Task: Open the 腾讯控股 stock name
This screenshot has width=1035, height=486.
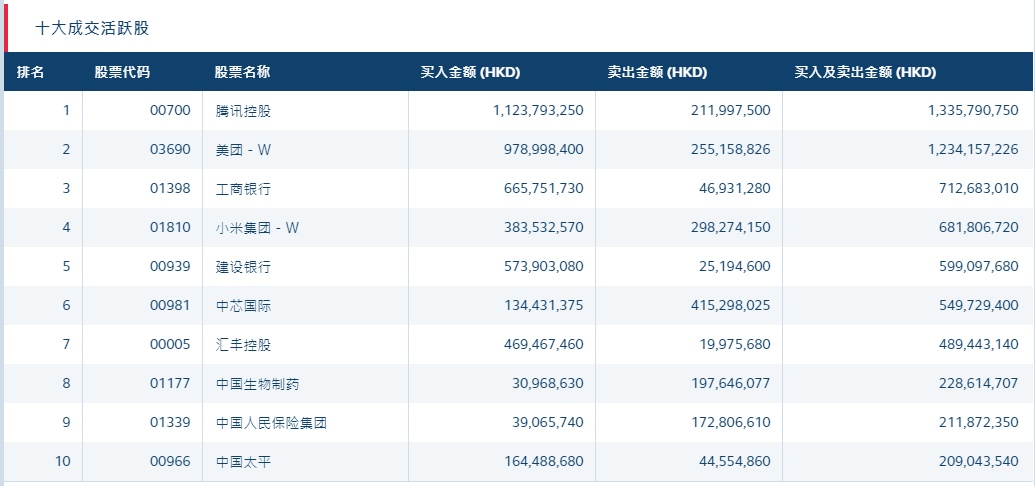Action: [x=243, y=111]
